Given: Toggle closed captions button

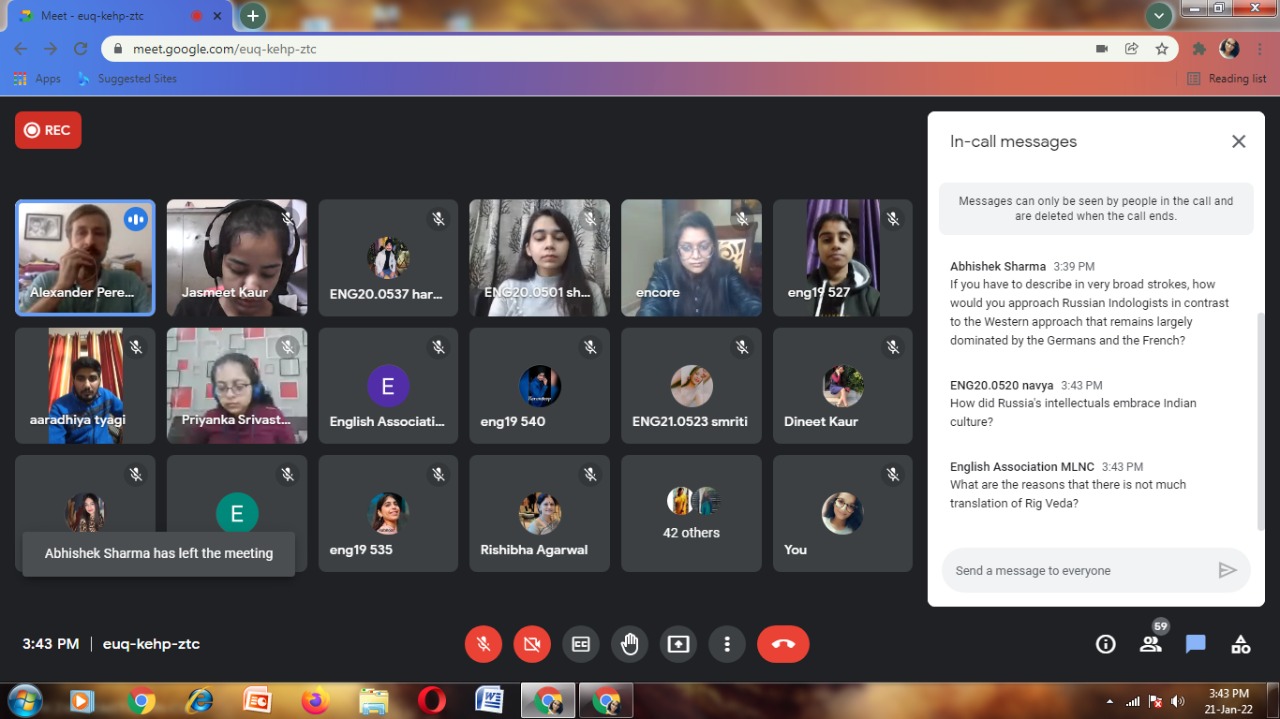Looking at the screenshot, I should 580,644.
